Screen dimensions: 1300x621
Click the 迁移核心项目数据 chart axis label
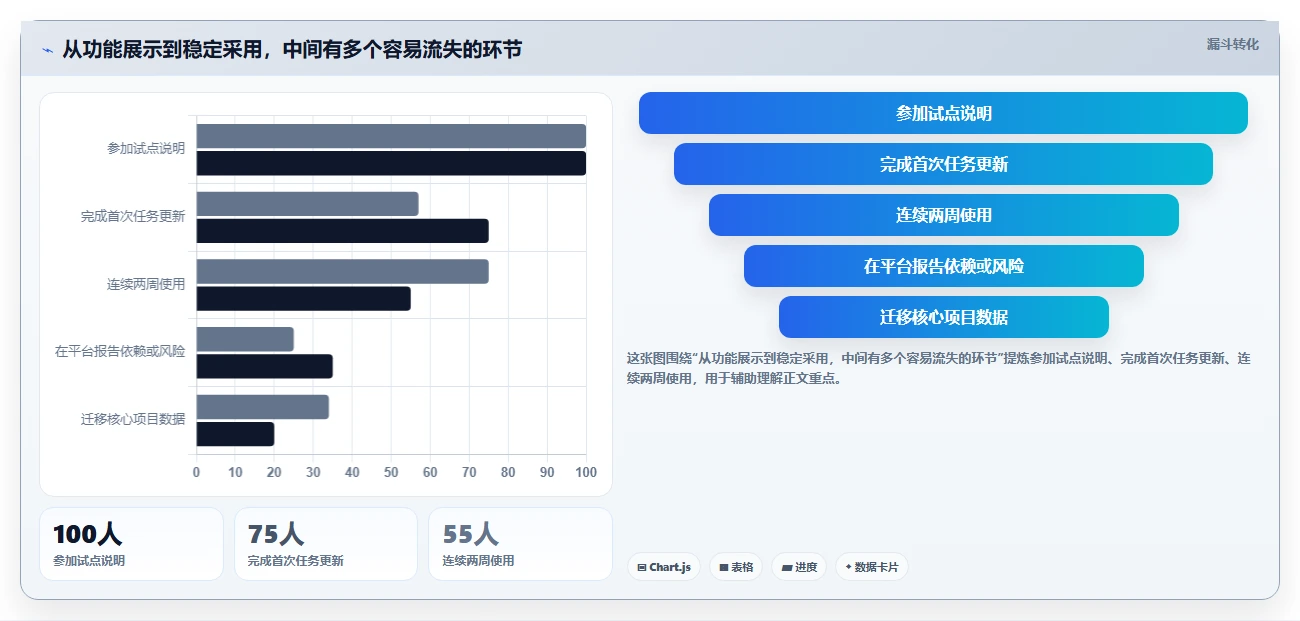(x=133, y=419)
